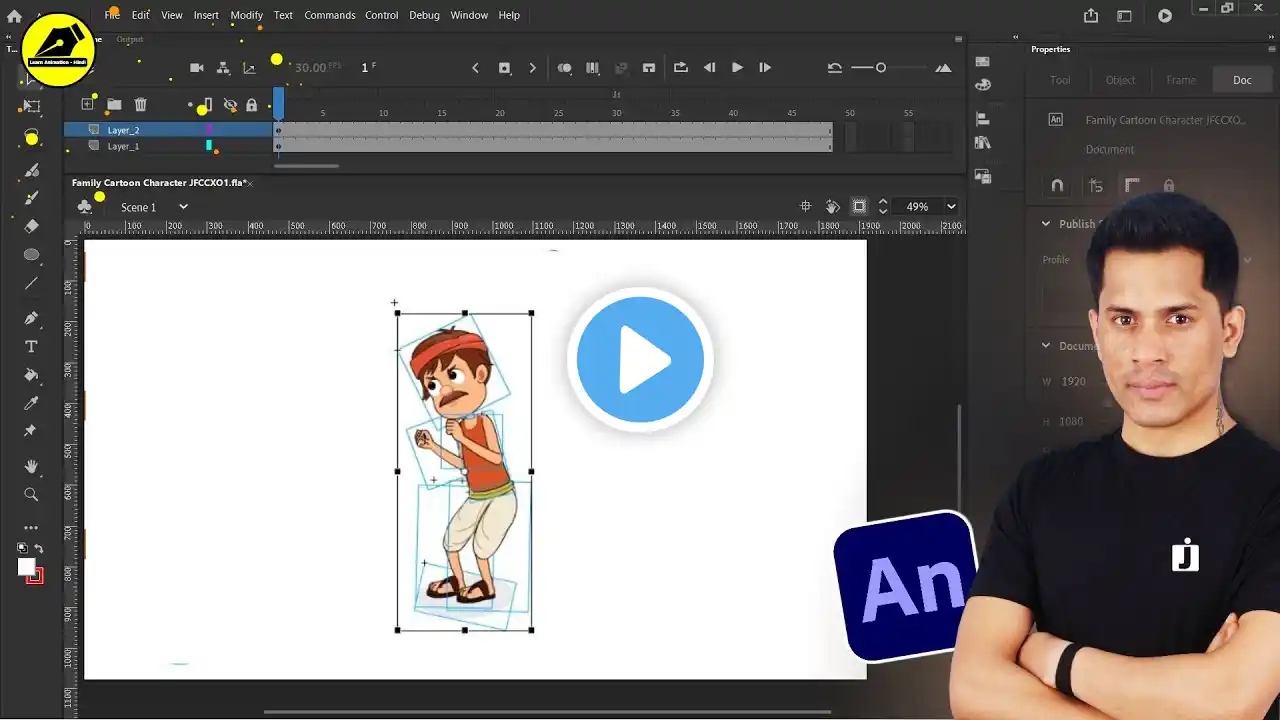Select the Asset Warp pin tool
Screen dimensions: 1280x720
click(31, 431)
